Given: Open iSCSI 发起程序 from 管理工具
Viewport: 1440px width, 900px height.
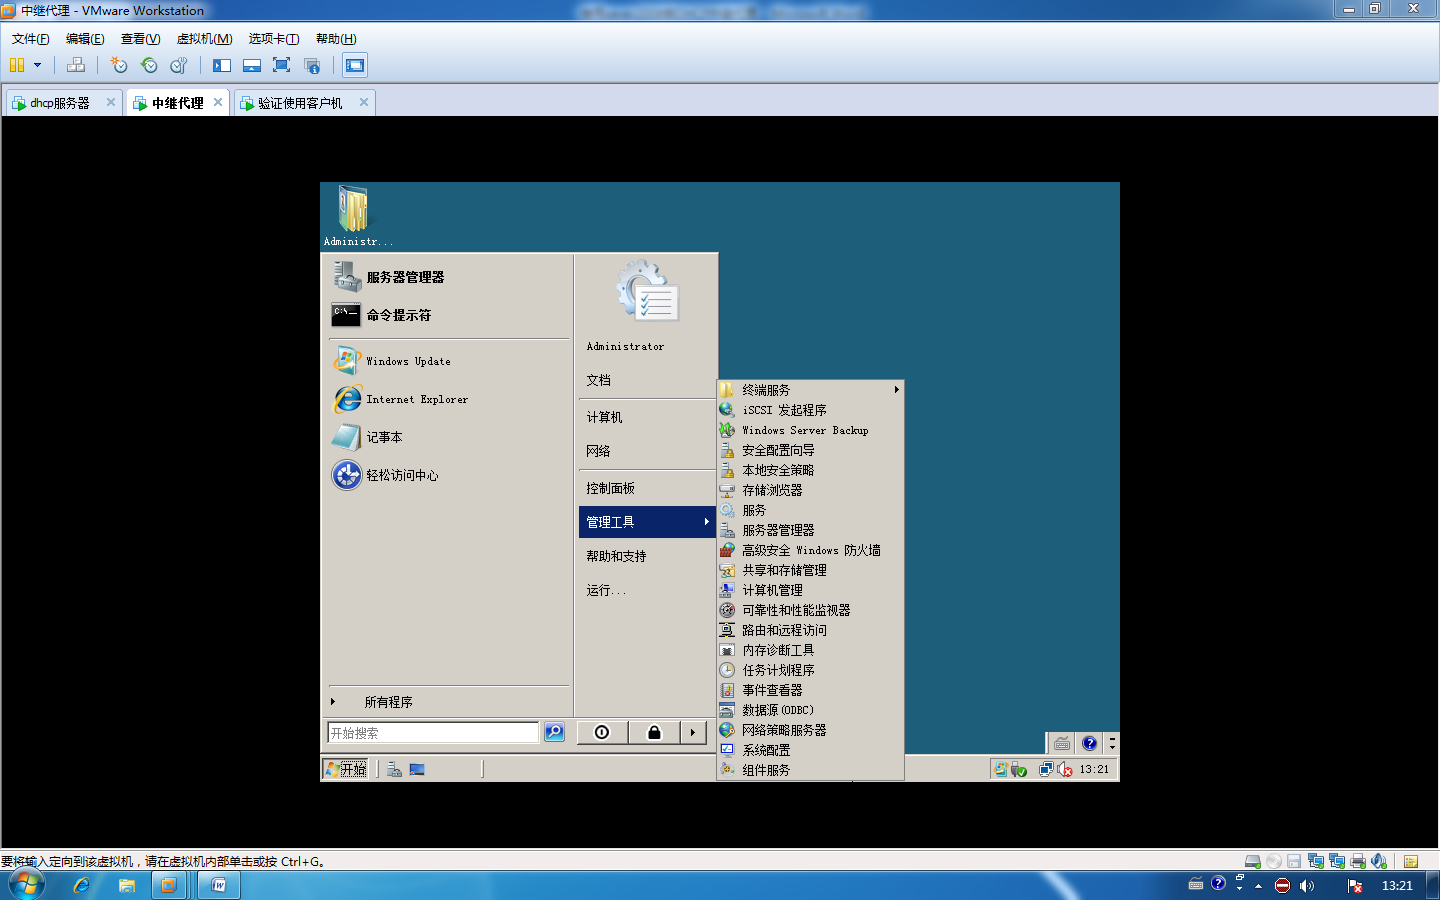Looking at the screenshot, I should coord(810,410).
